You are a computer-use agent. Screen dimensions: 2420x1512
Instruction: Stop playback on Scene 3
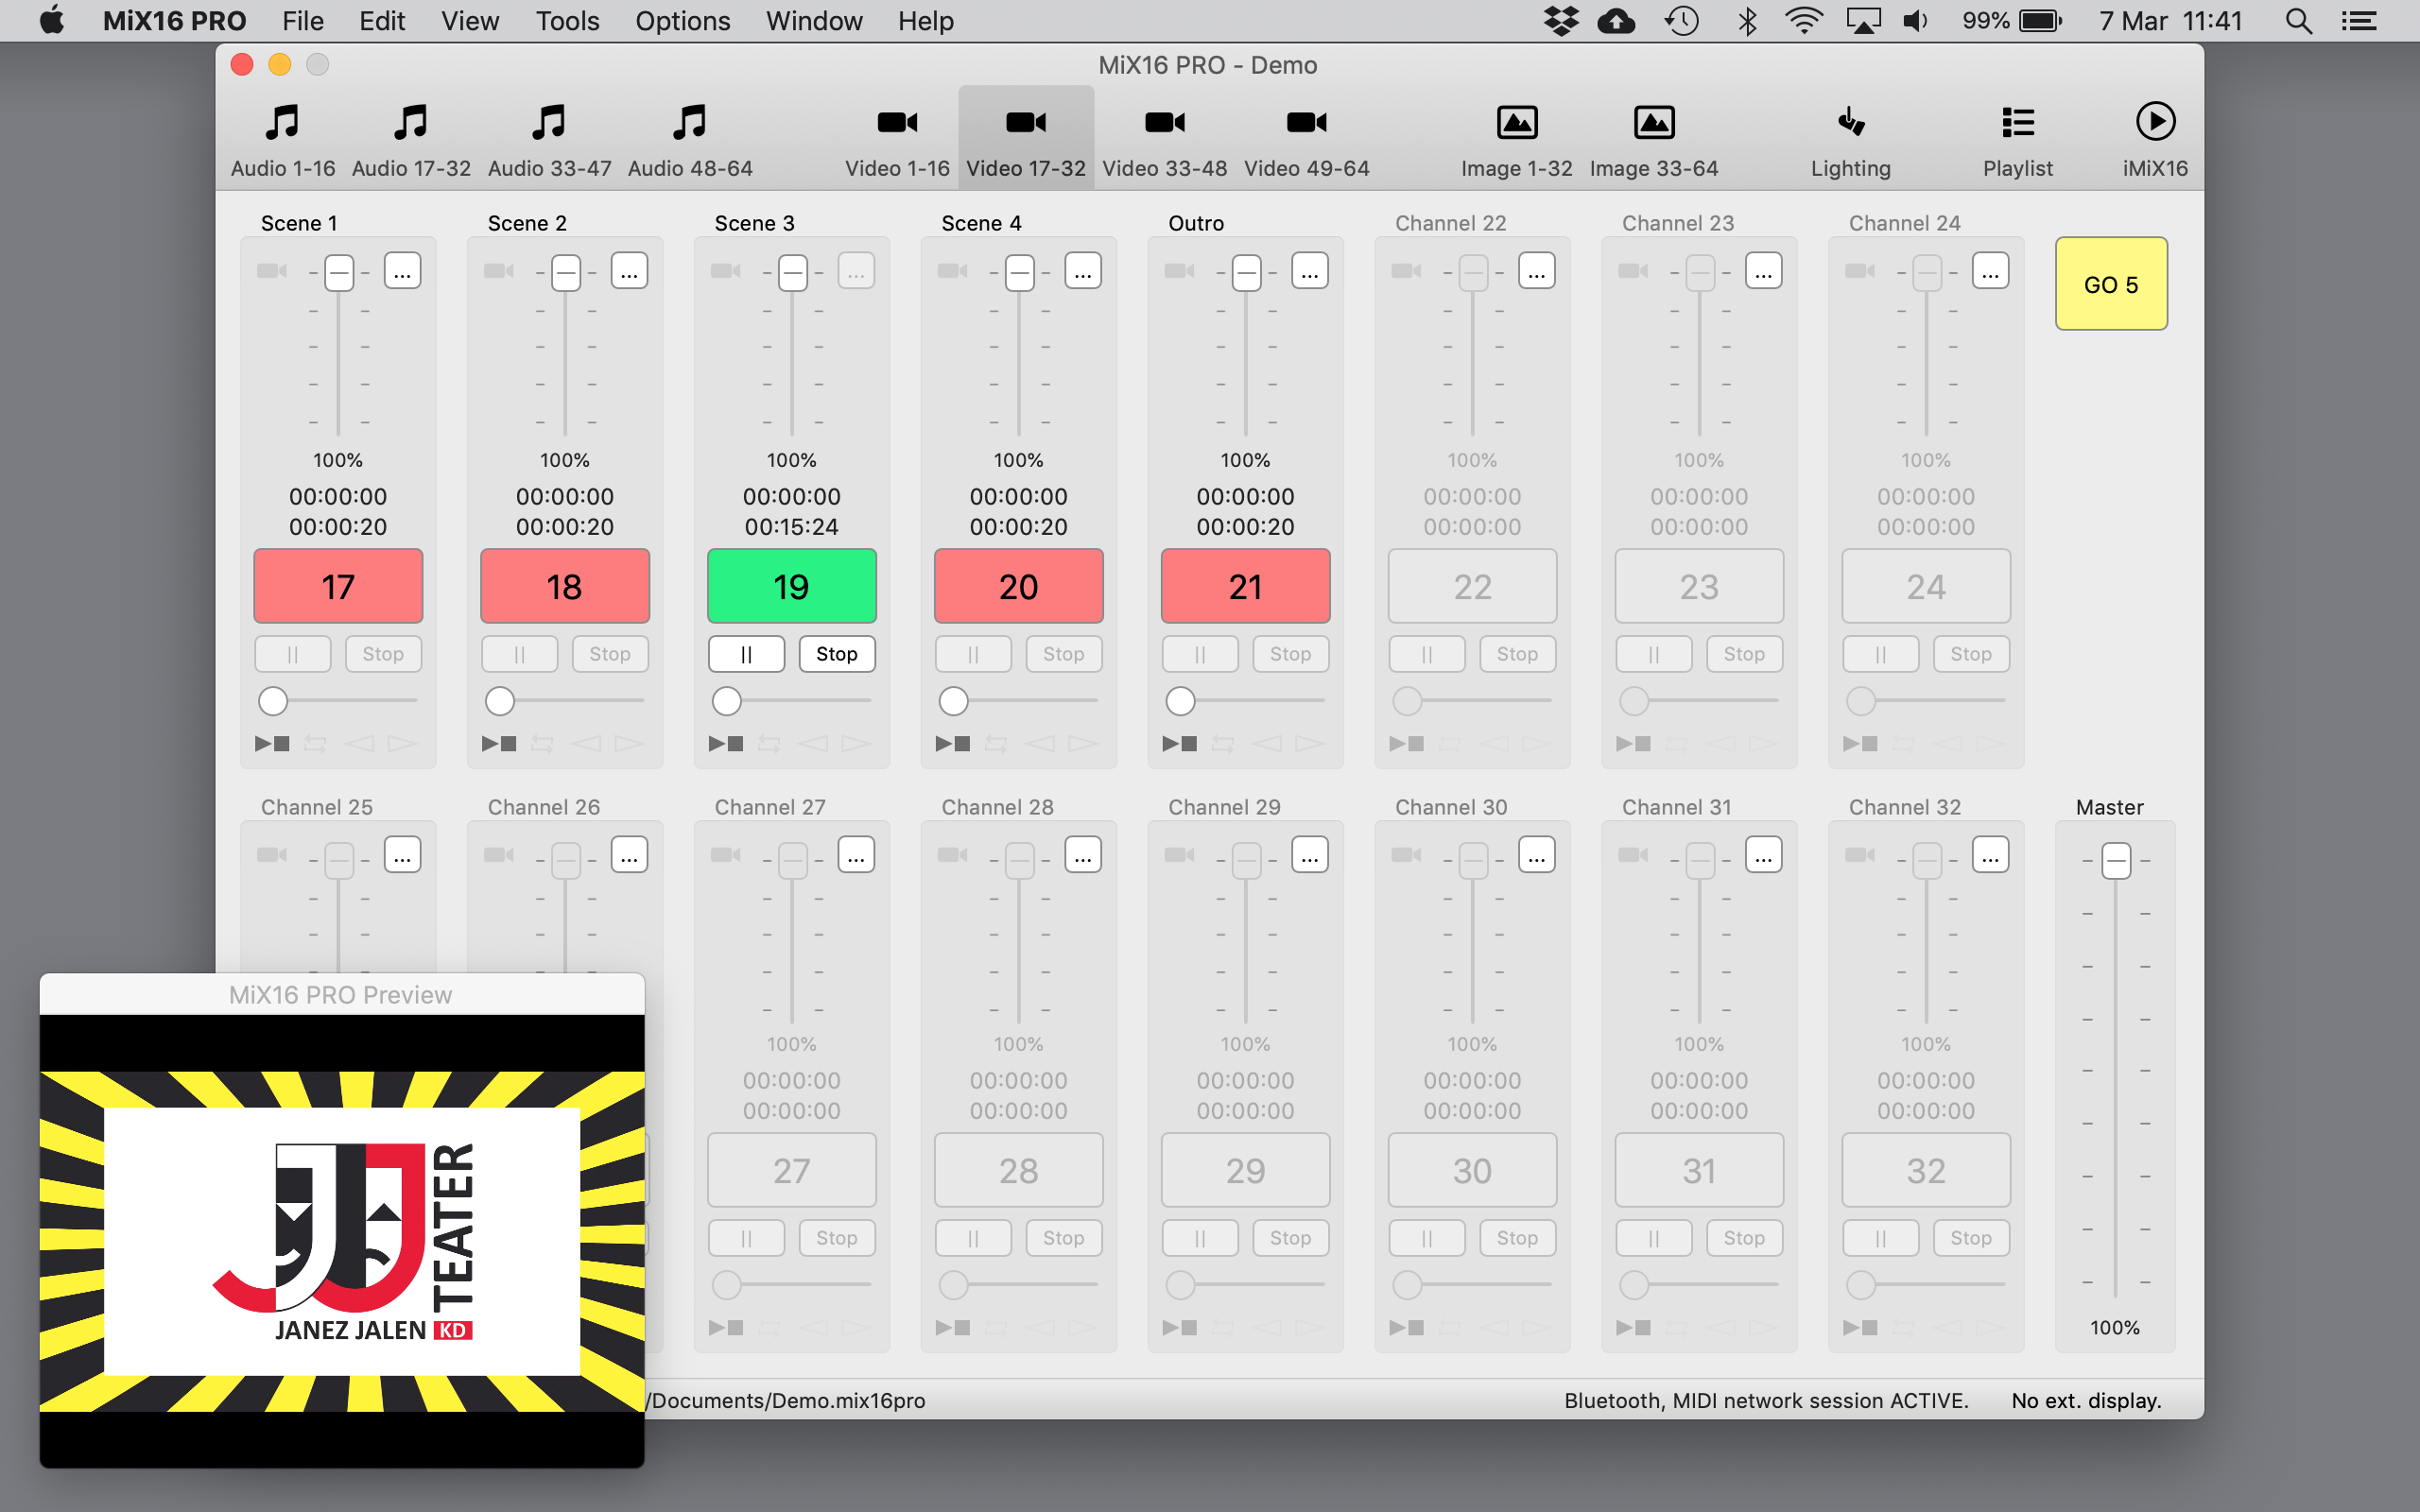click(837, 654)
